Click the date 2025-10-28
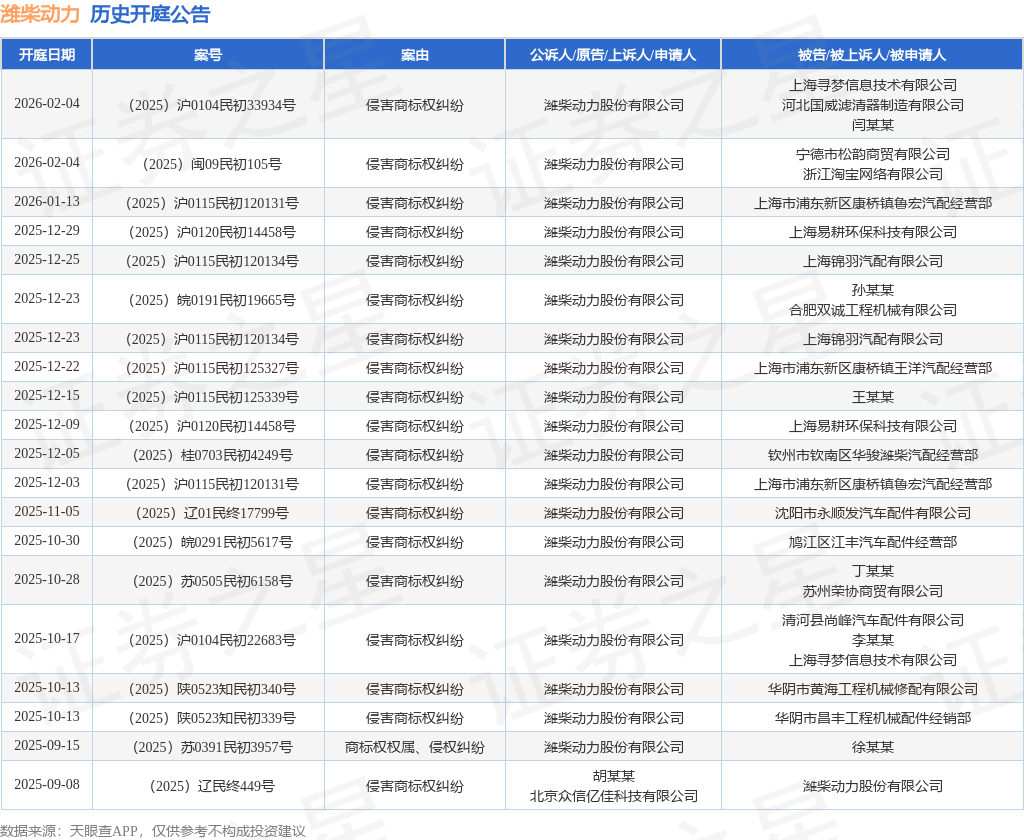The height and width of the screenshot is (840, 1024). 47,579
